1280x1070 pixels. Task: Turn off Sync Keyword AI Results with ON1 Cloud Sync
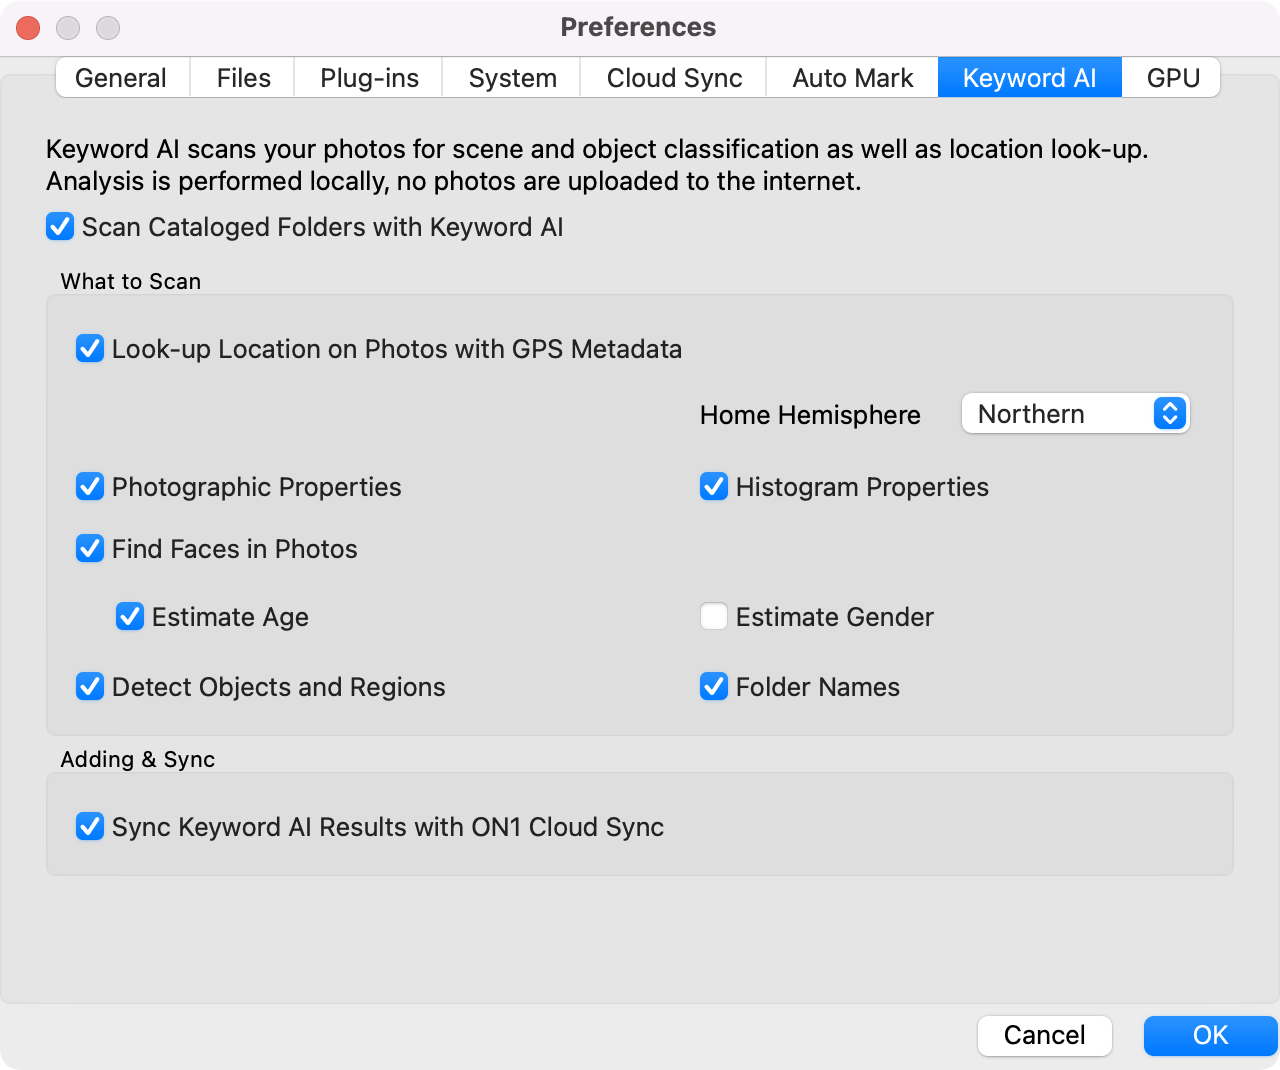tap(90, 827)
